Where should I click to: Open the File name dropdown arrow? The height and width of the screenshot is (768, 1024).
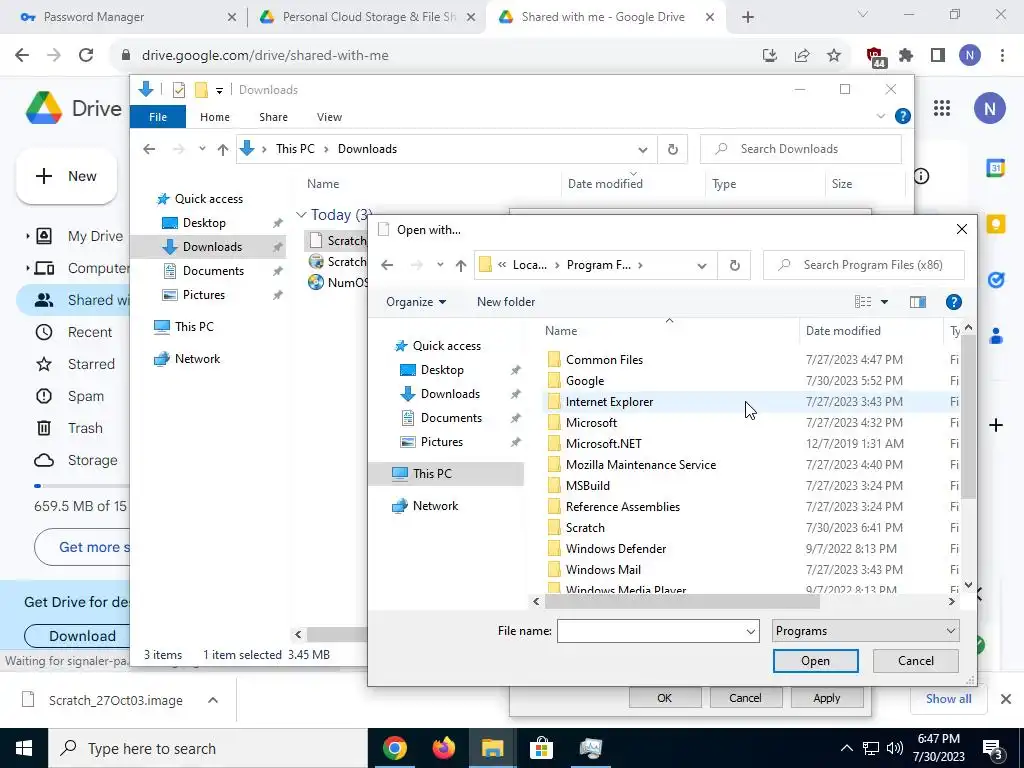750,631
